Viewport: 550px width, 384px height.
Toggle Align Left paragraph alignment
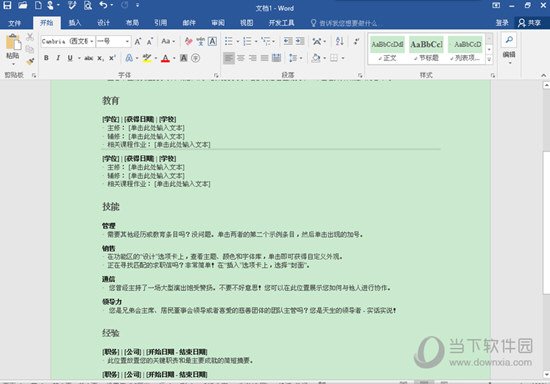pos(229,58)
